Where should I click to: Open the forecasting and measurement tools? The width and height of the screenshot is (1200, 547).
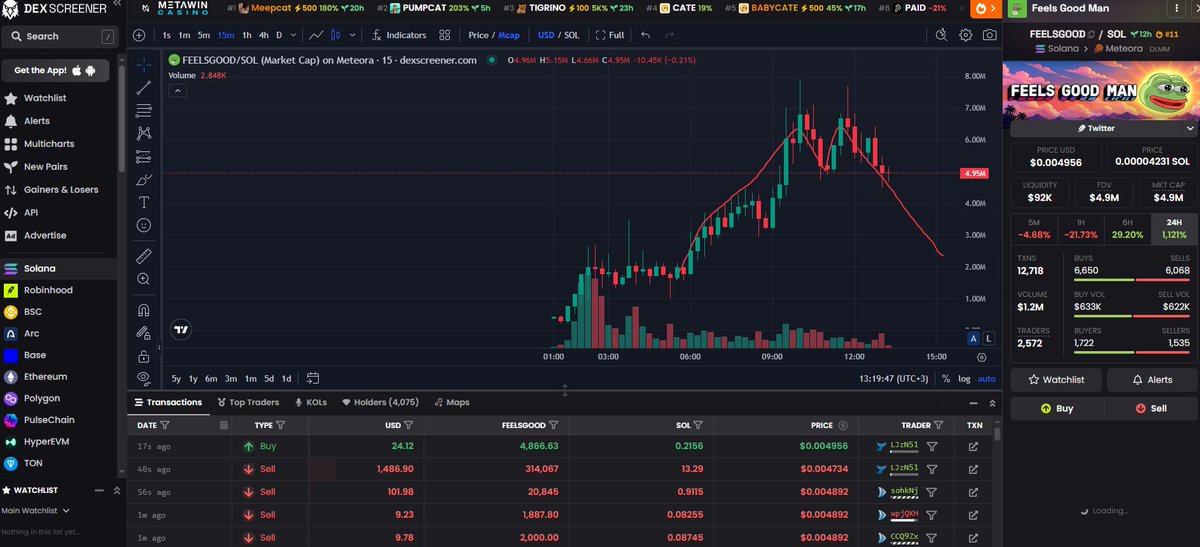pos(144,156)
